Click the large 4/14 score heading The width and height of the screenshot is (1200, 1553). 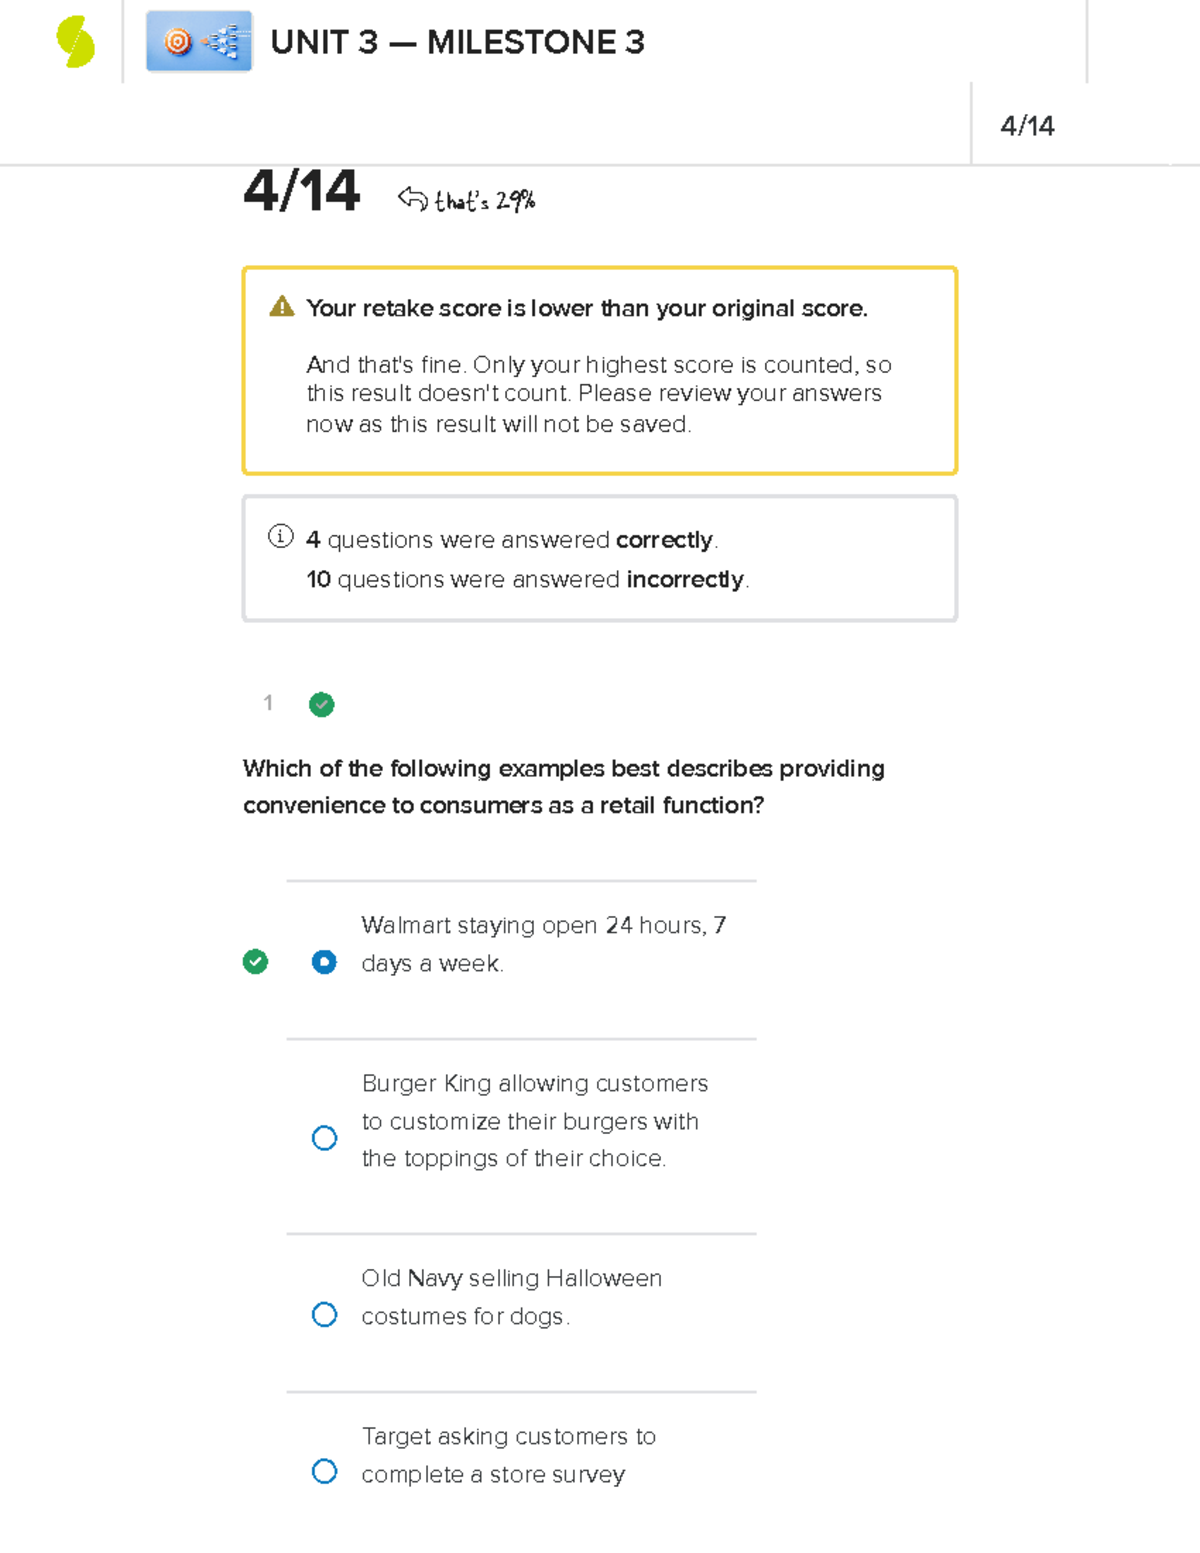click(x=301, y=192)
